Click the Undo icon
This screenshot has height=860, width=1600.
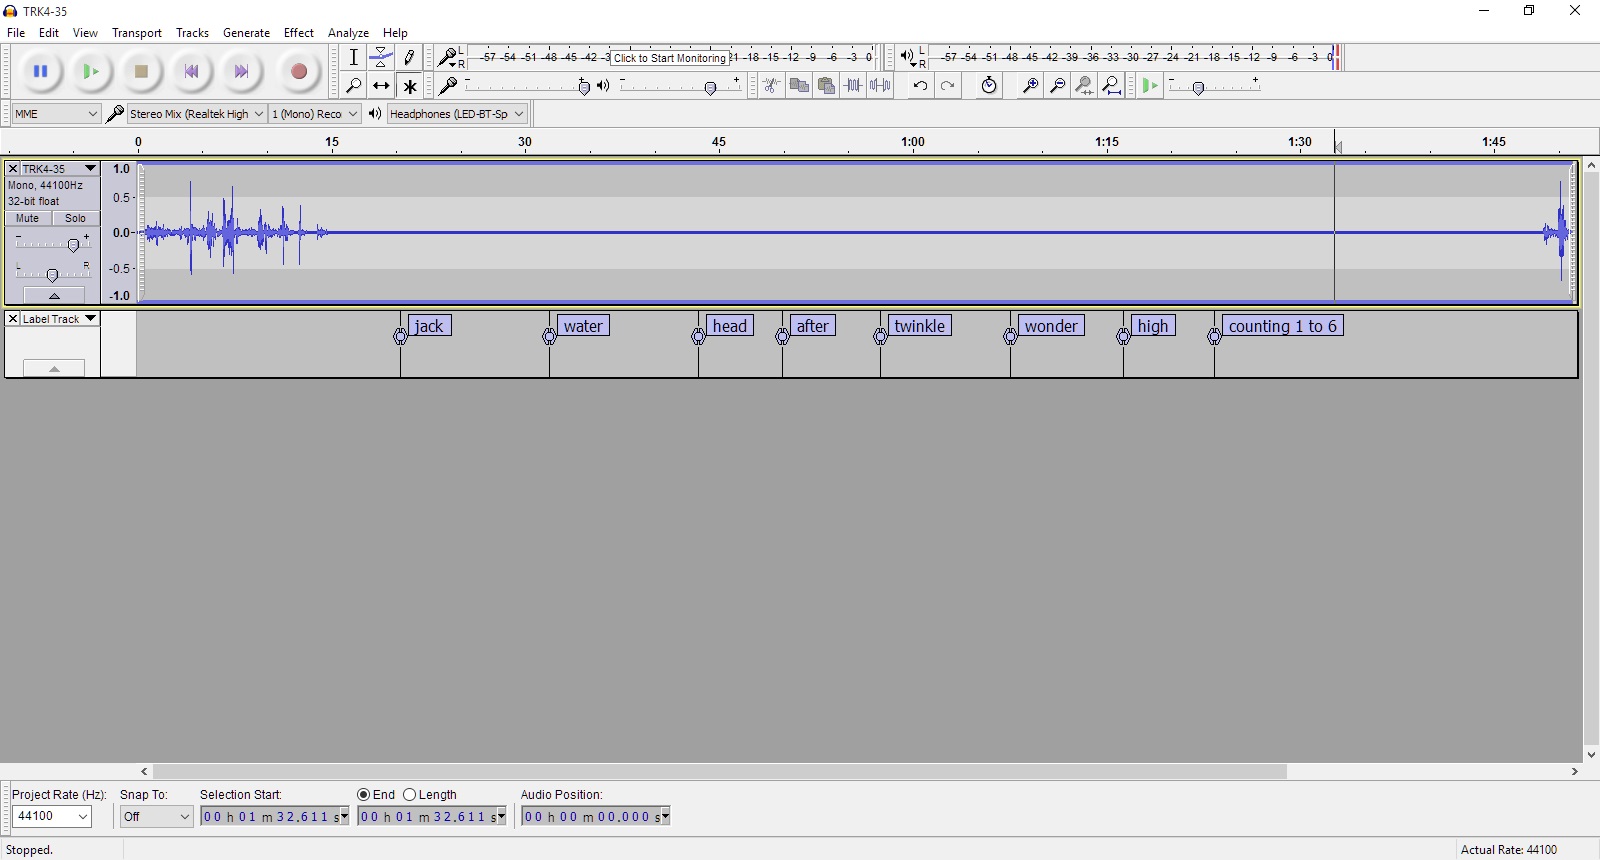[x=920, y=86]
